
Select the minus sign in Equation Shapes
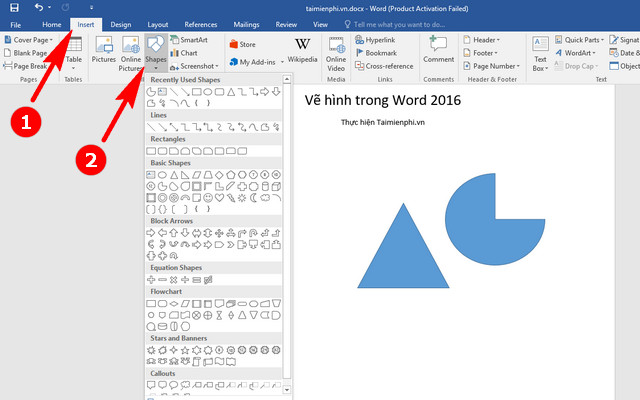(x=162, y=280)
